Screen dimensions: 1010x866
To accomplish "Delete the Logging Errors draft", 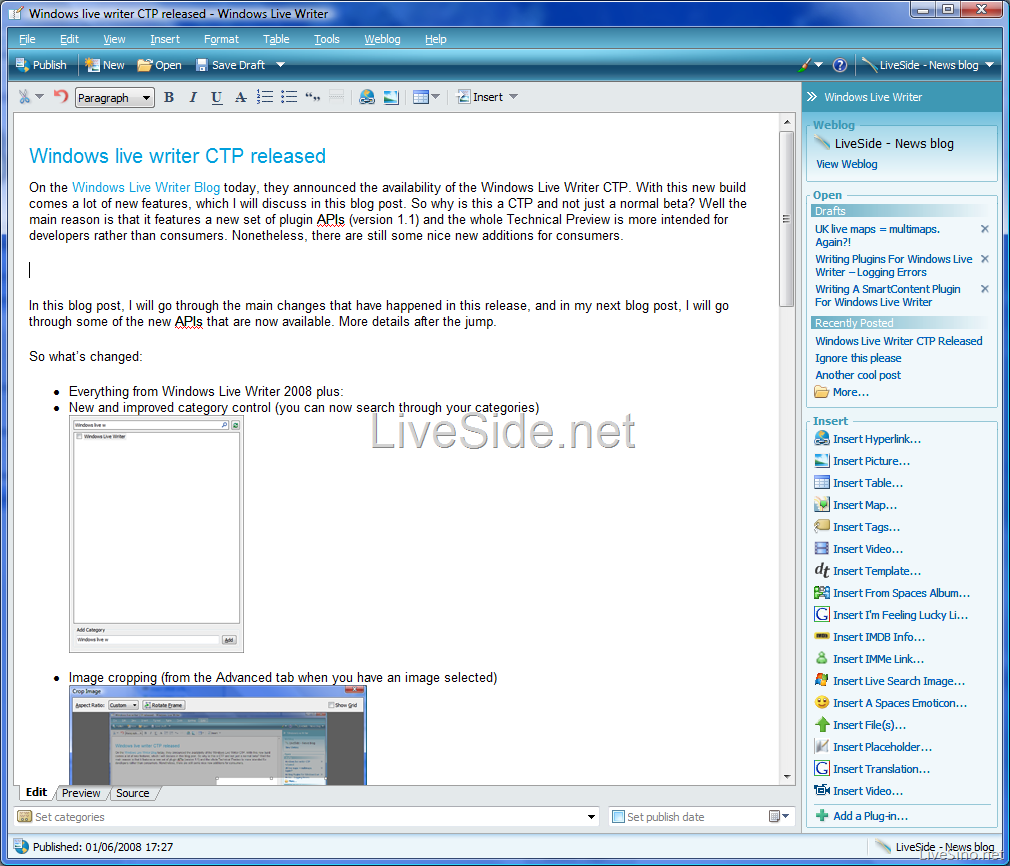I will (984, 259).
